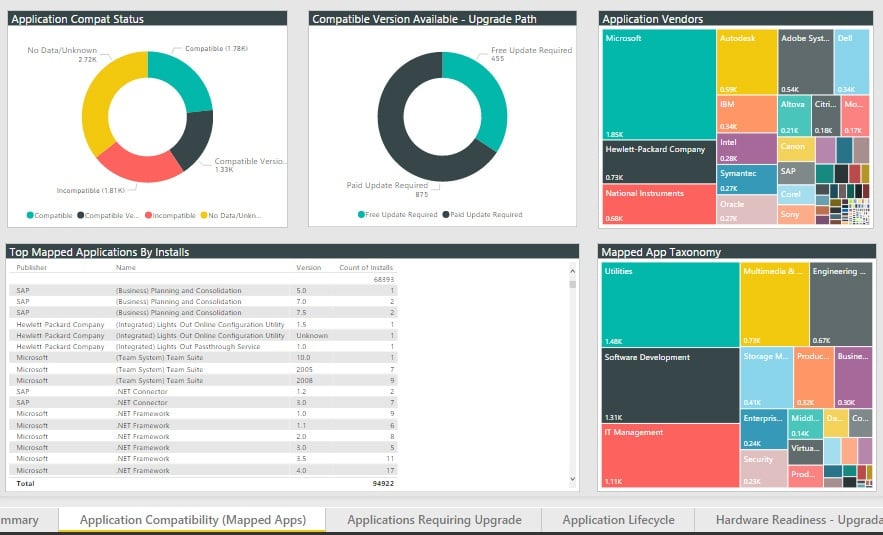Select Lights Out Passthrough Service row

(x=203, y=346)
